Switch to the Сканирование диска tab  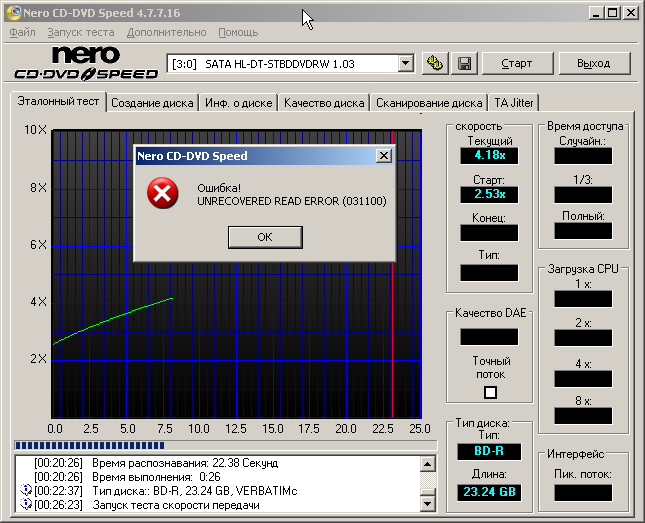tap(429, 103)
